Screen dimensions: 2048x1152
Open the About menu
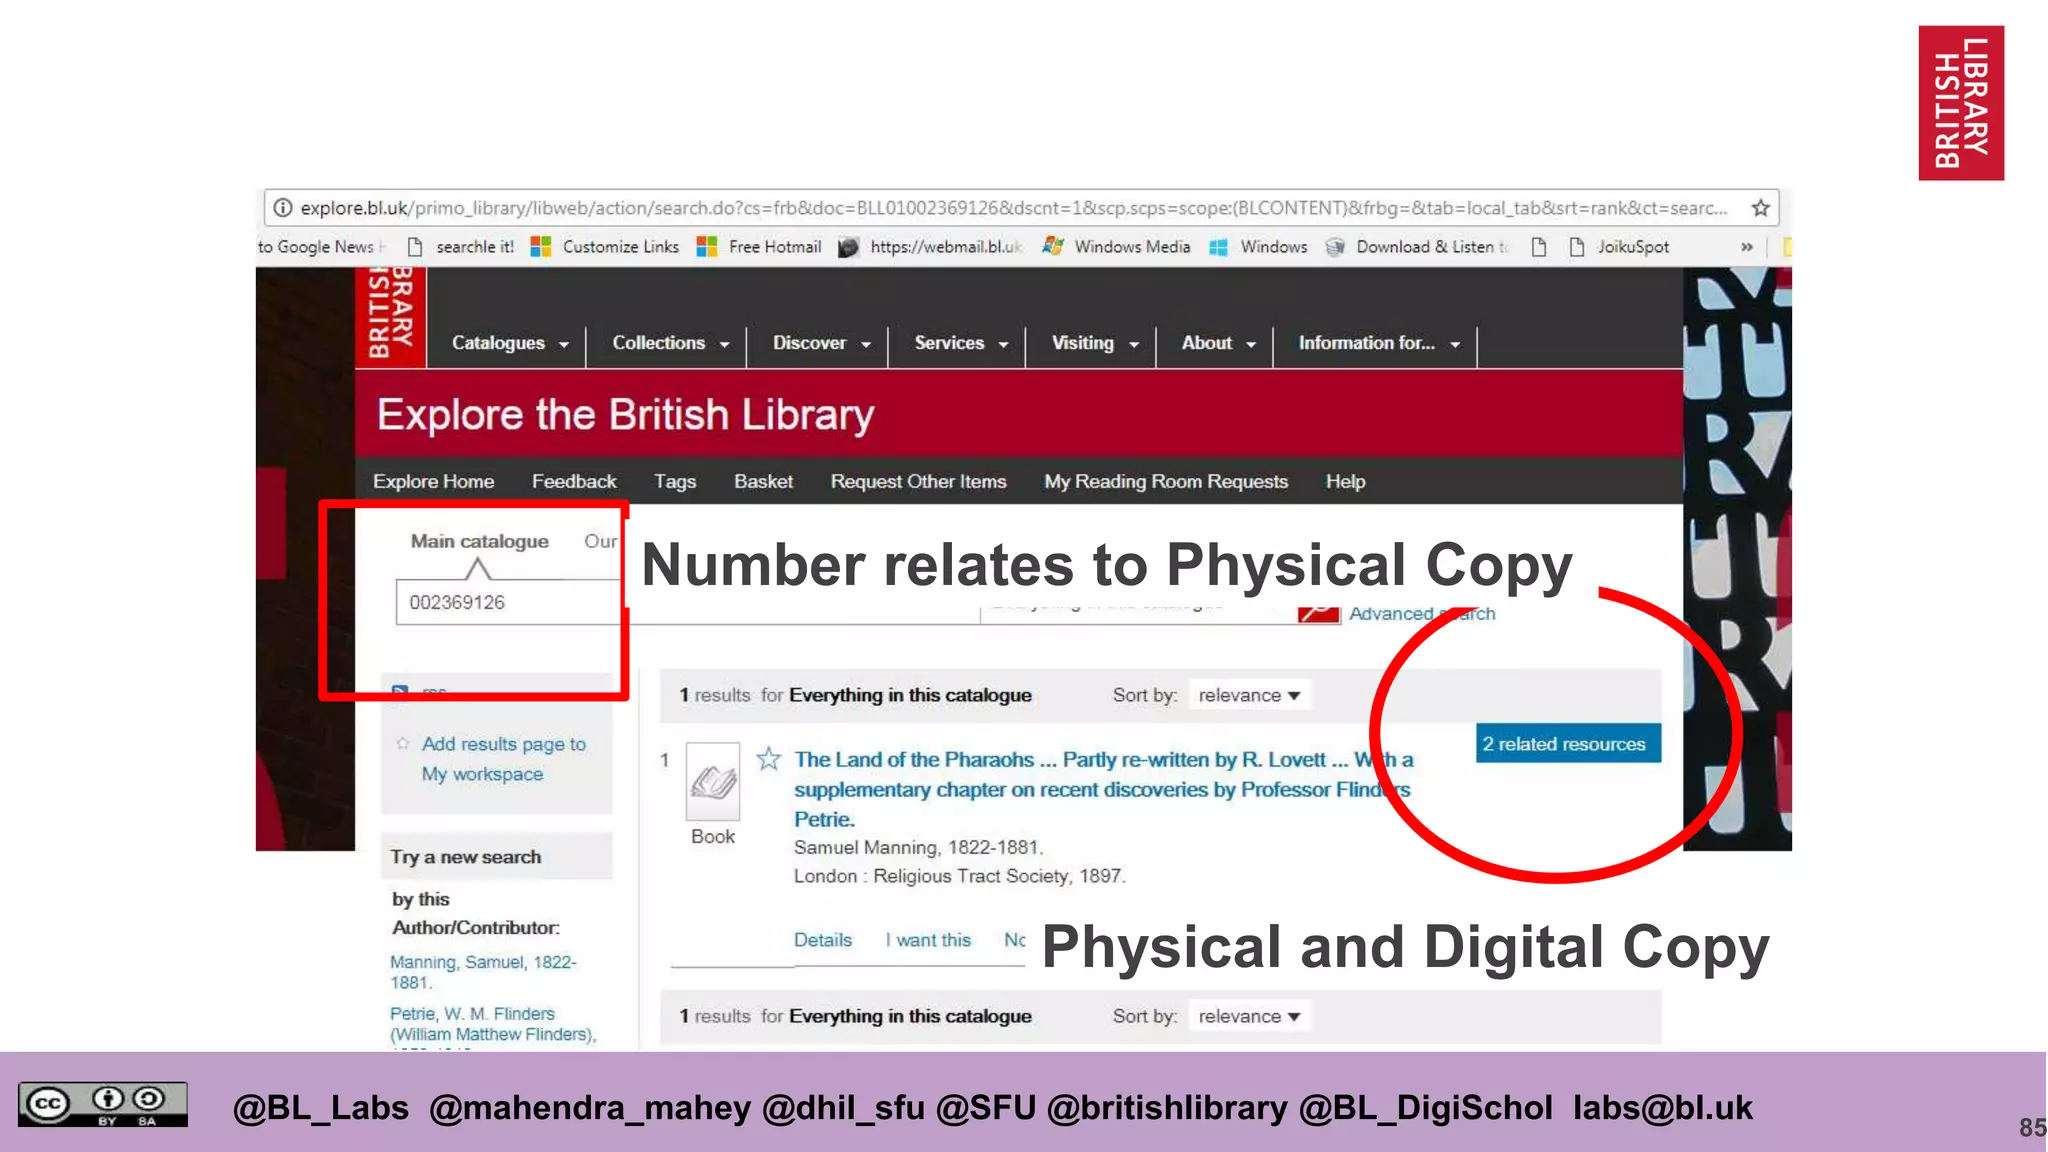click(x=1219, y=343)
